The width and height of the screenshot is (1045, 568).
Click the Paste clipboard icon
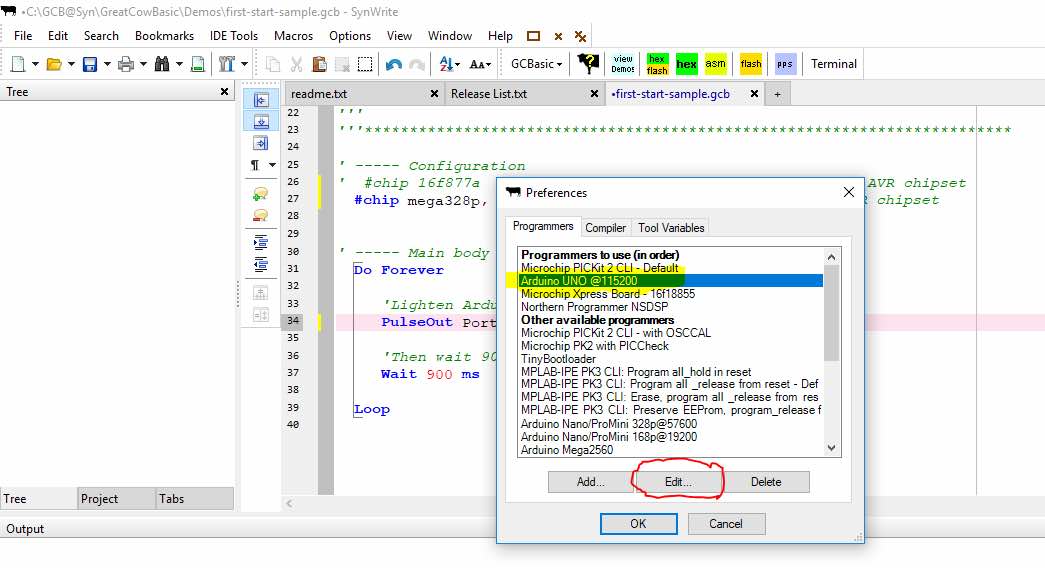point(319,64)
